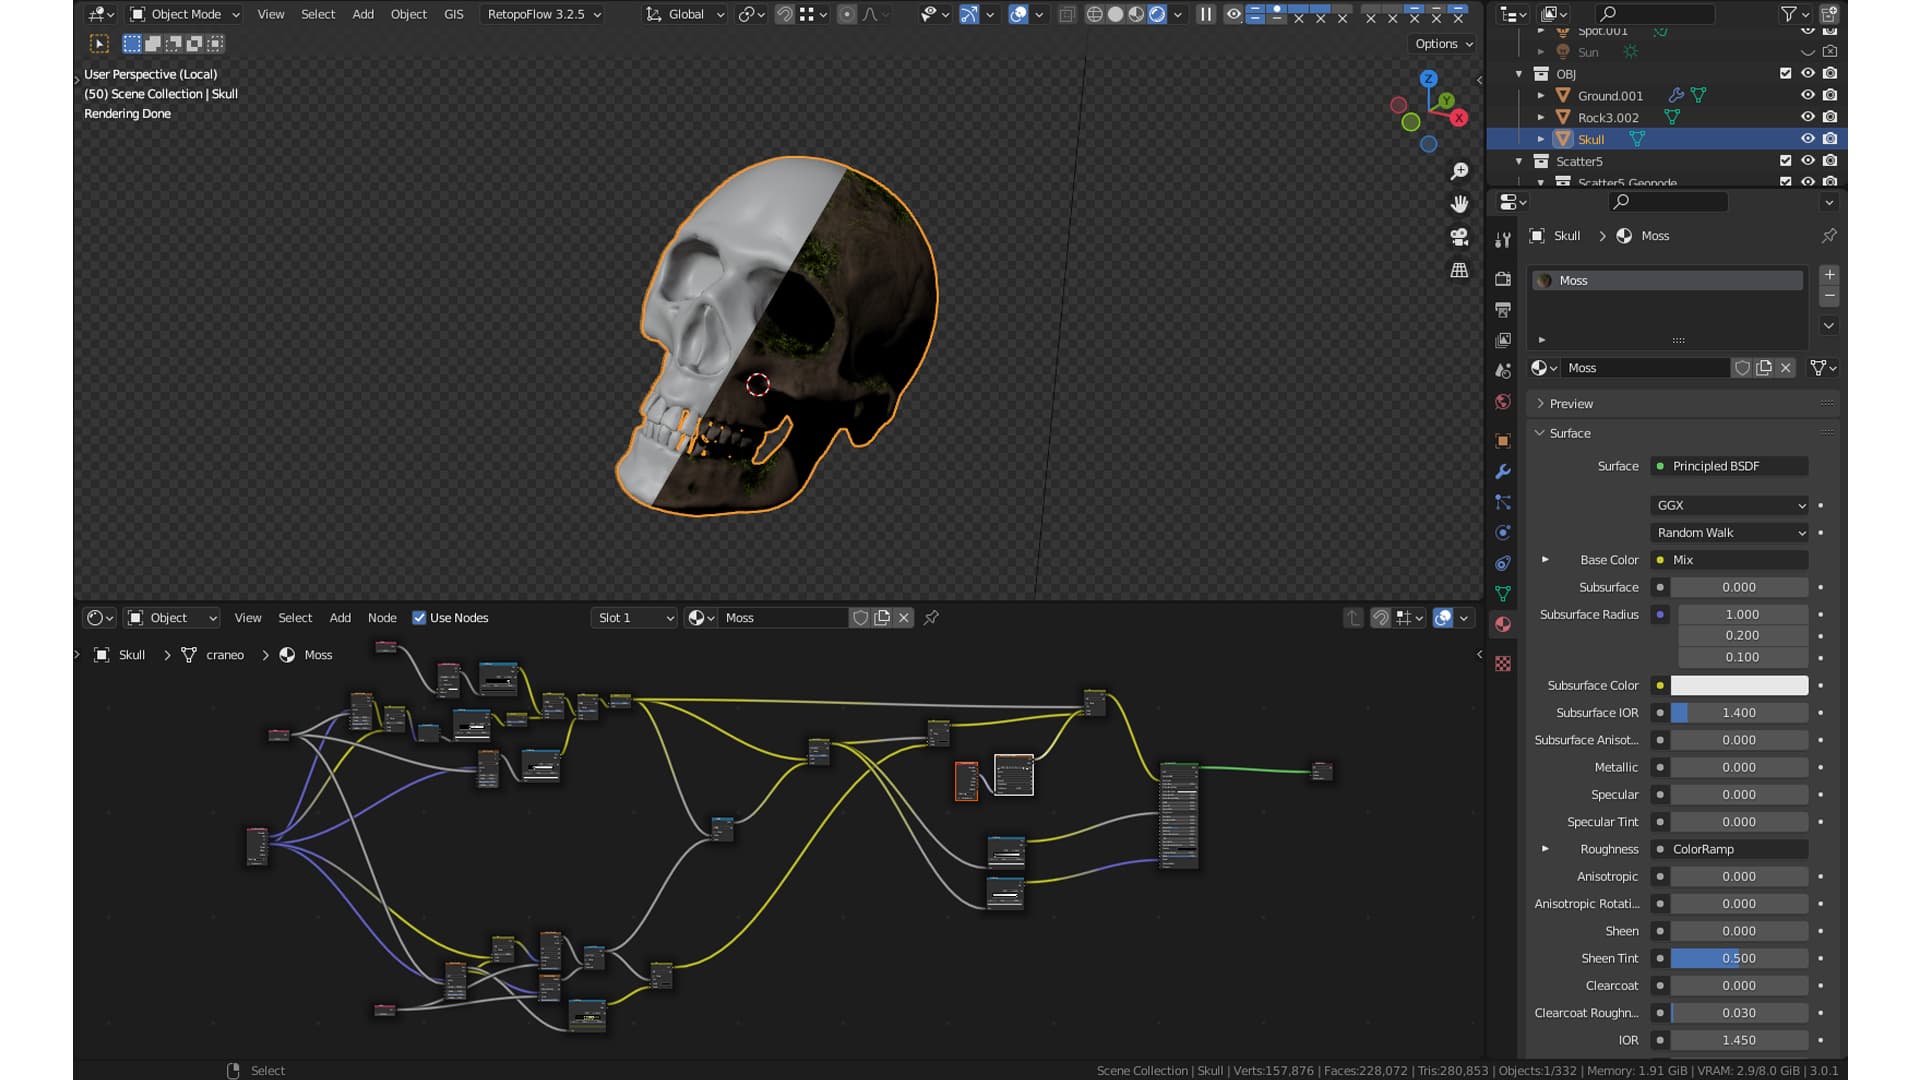Open the Node menu in shader editor

(x=382, y=618)
